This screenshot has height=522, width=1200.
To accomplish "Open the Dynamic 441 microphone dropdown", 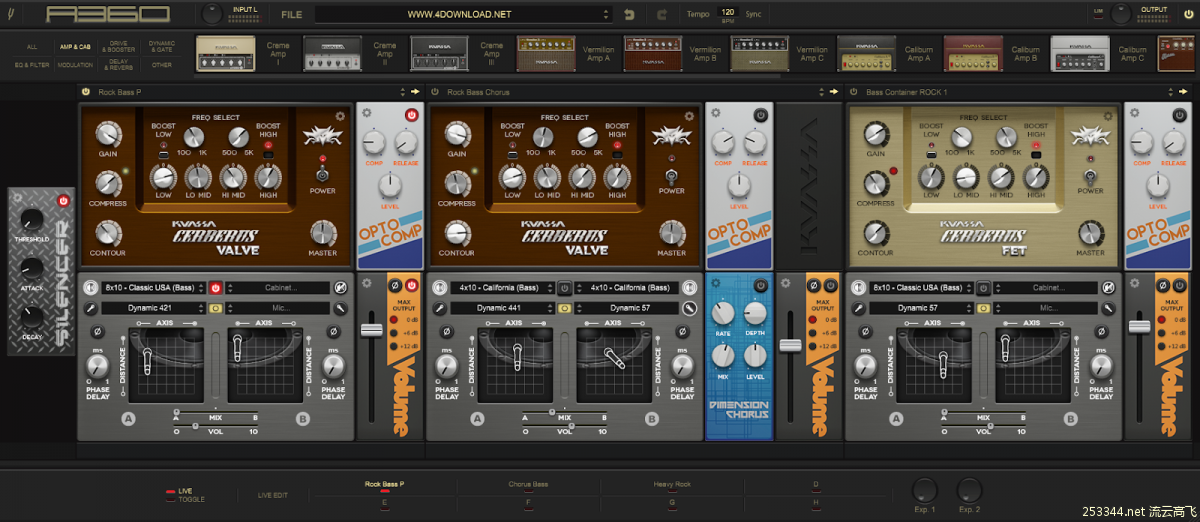I will coord(503,308).
